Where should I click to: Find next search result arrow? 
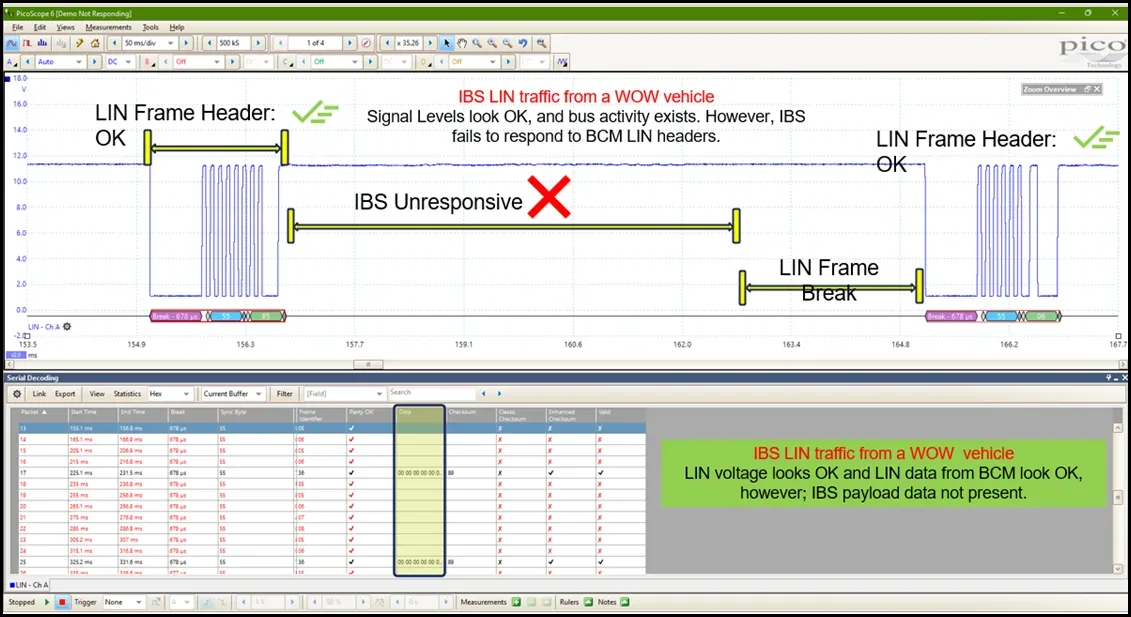[x=499, y=394]
